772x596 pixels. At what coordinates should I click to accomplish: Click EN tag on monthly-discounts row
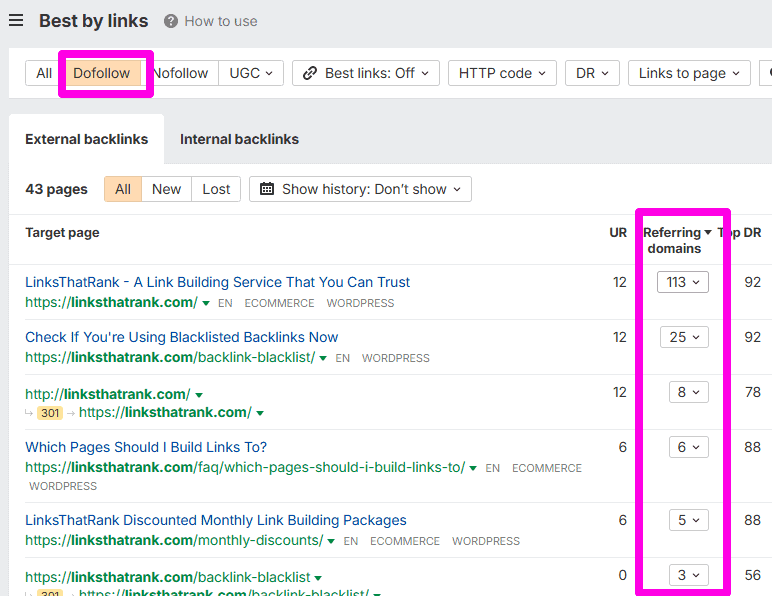[x=351, y=541]
